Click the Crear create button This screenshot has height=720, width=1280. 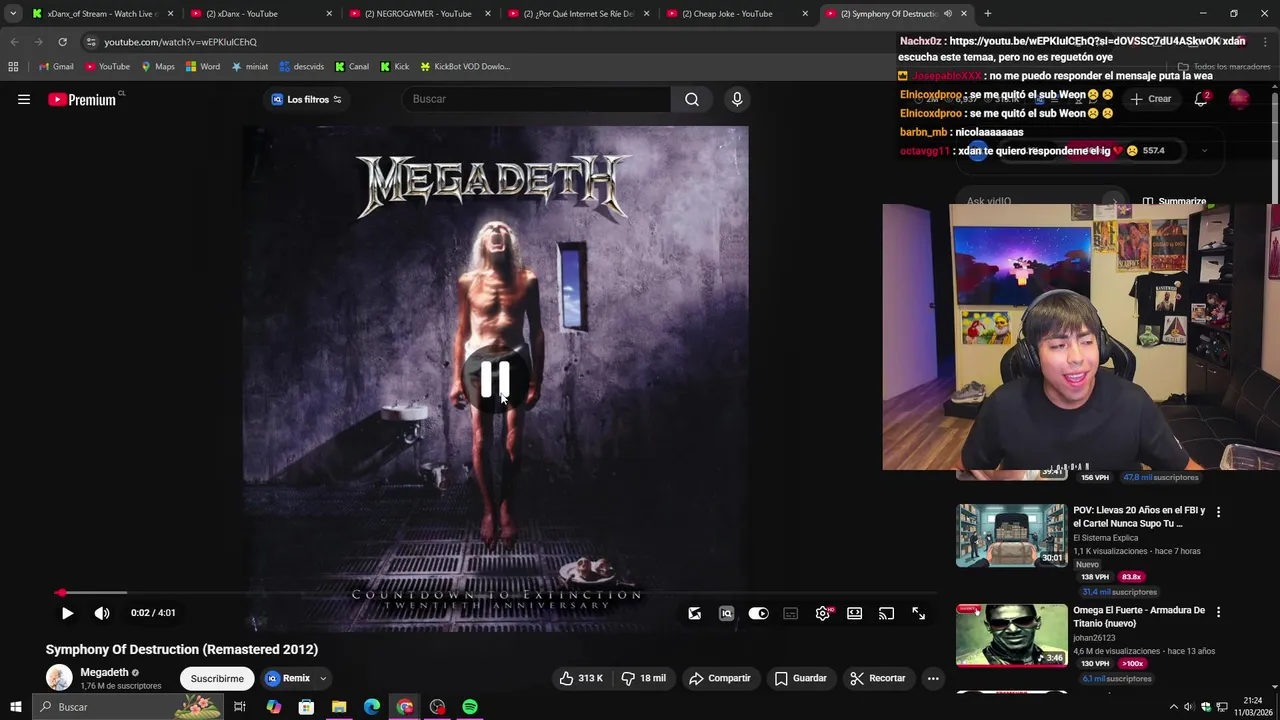[1151, 99]
